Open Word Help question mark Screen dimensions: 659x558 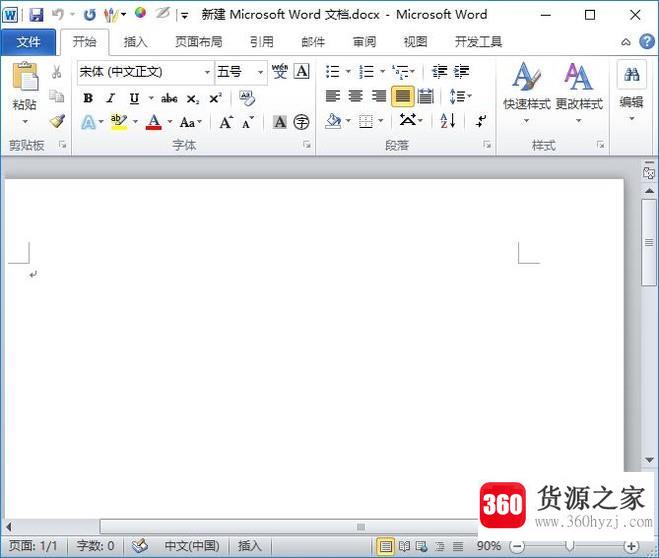(x=647, y=42)
